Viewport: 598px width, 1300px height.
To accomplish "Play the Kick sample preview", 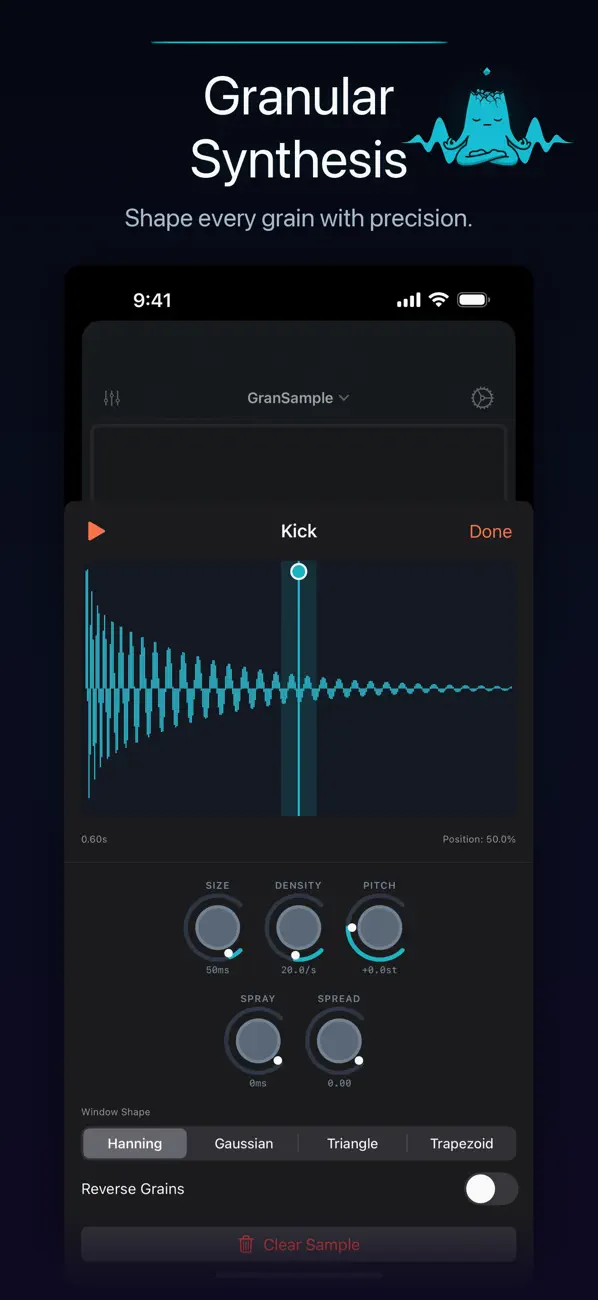I will tap(96, 531).
